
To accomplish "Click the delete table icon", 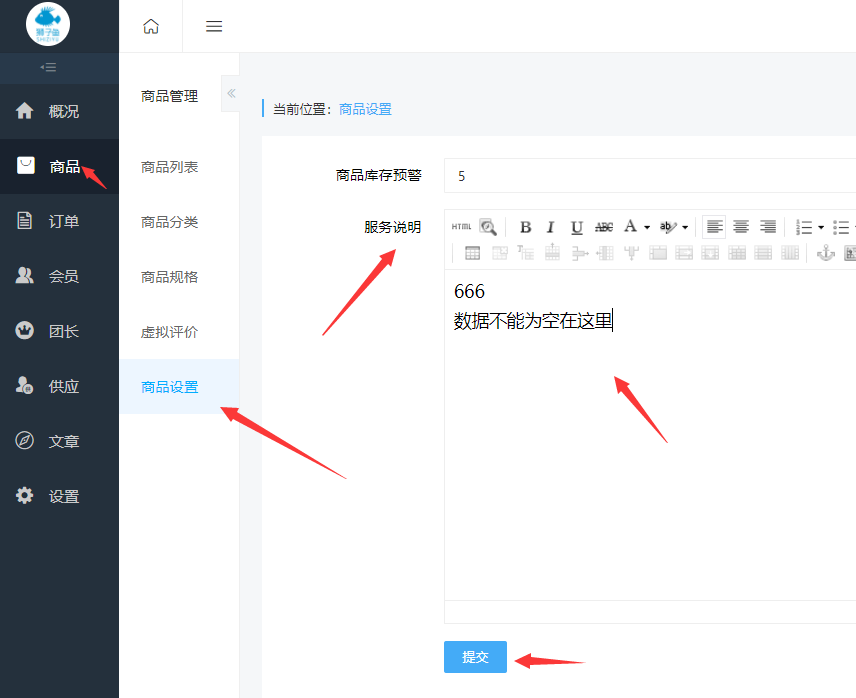I will 500,253.
